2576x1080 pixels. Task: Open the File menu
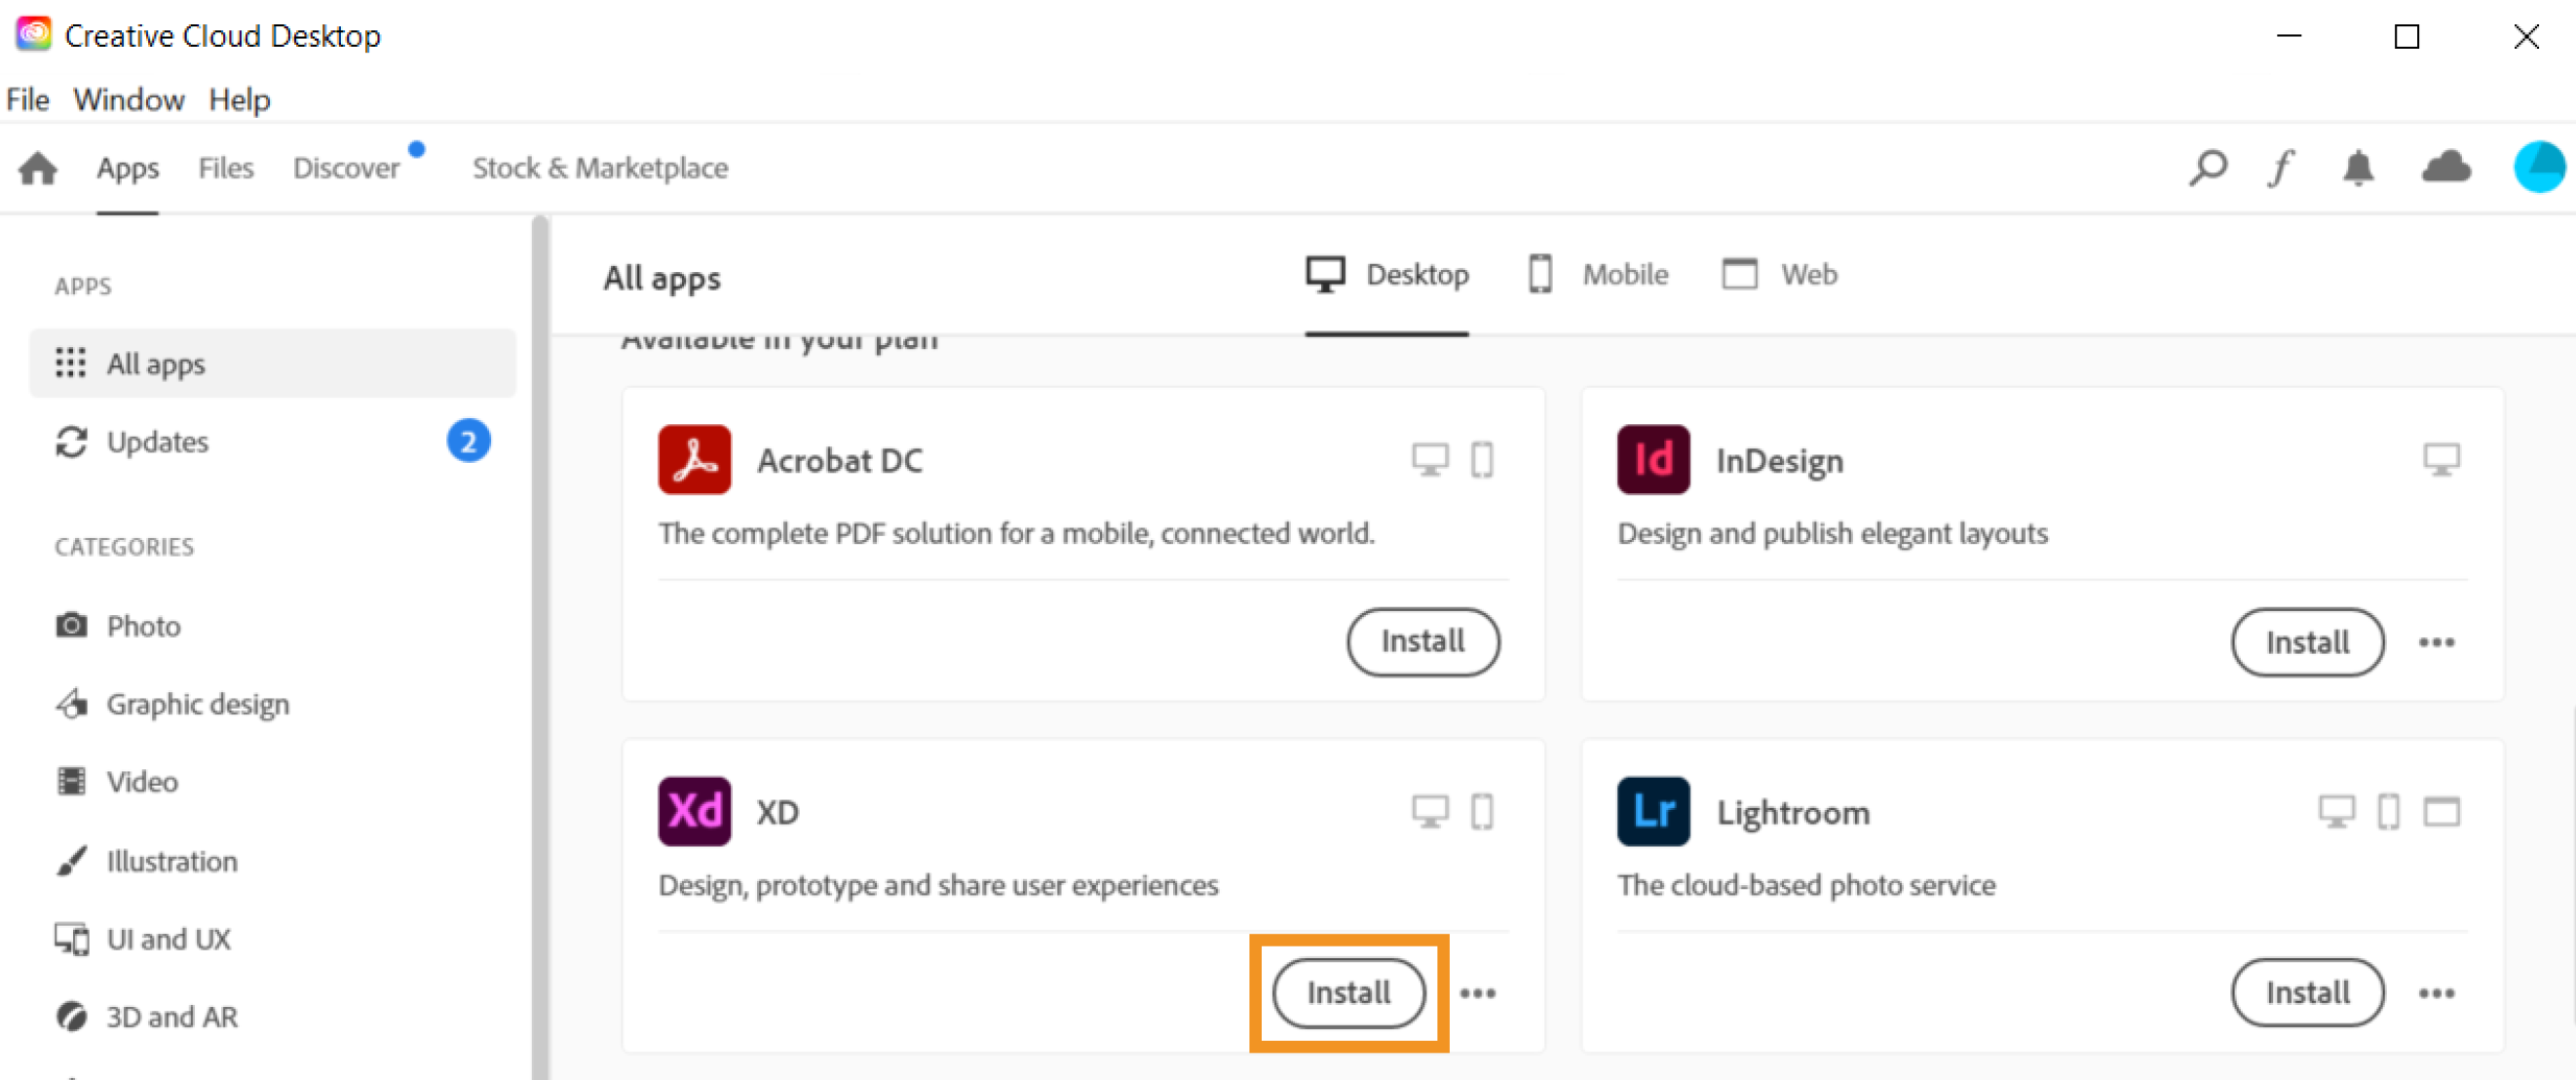click(27, 99)
